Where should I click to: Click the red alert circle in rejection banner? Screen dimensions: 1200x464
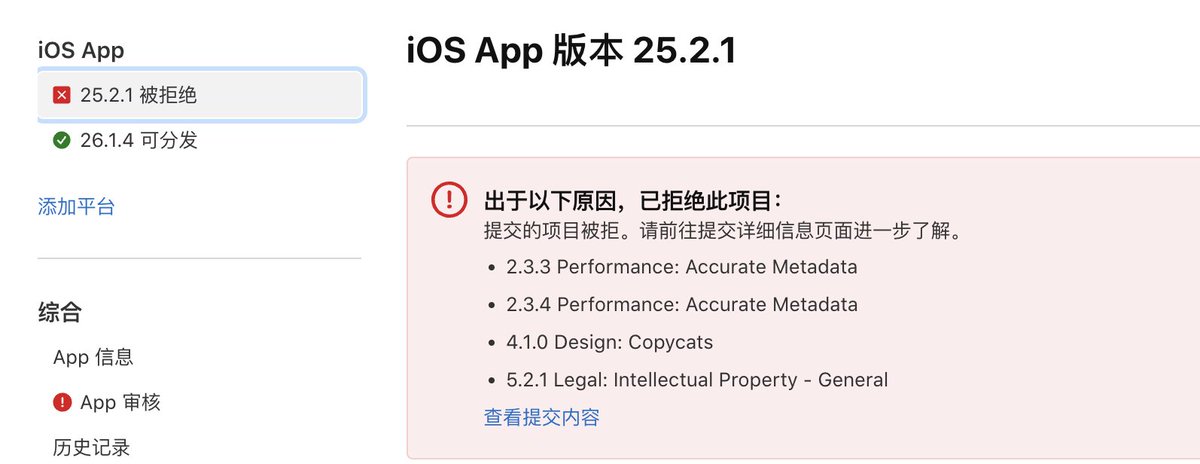click(x=449, y=199)
